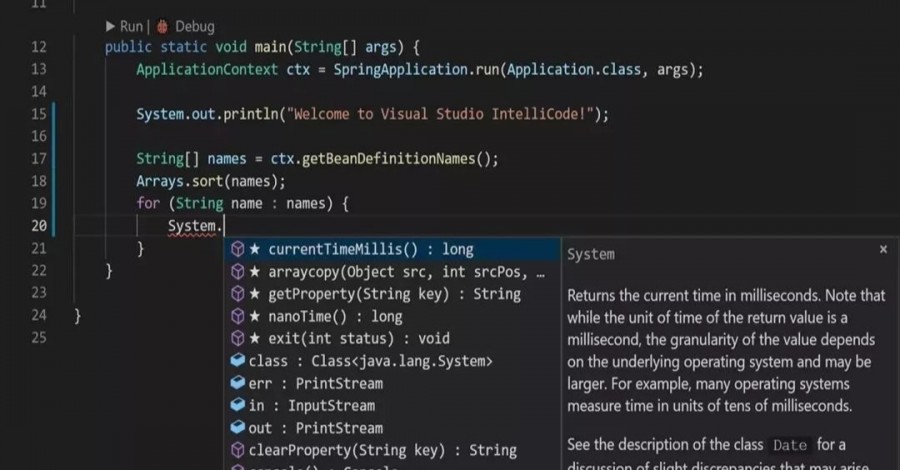This screenshot has height=470, width=900.
Task: Click the star icon beside arraycopy
Action: (255, 271)
